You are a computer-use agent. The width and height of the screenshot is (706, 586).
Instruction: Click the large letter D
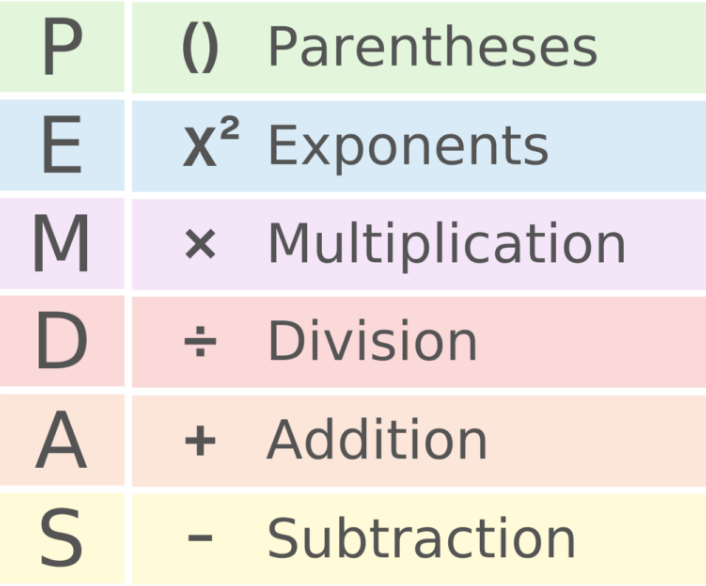tap(62, 343)
